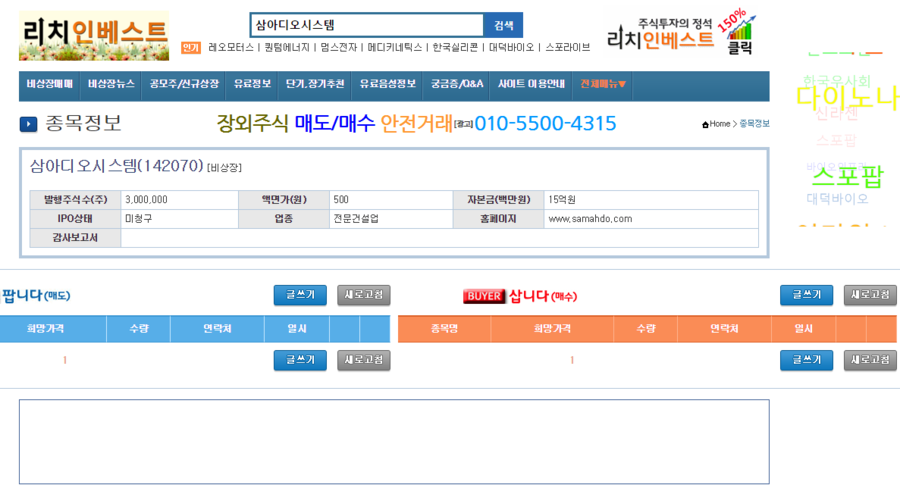Open the 유료정보 menu
Image resolution: width=900 pixels, height=485 pixels.
tap(252, 84)
